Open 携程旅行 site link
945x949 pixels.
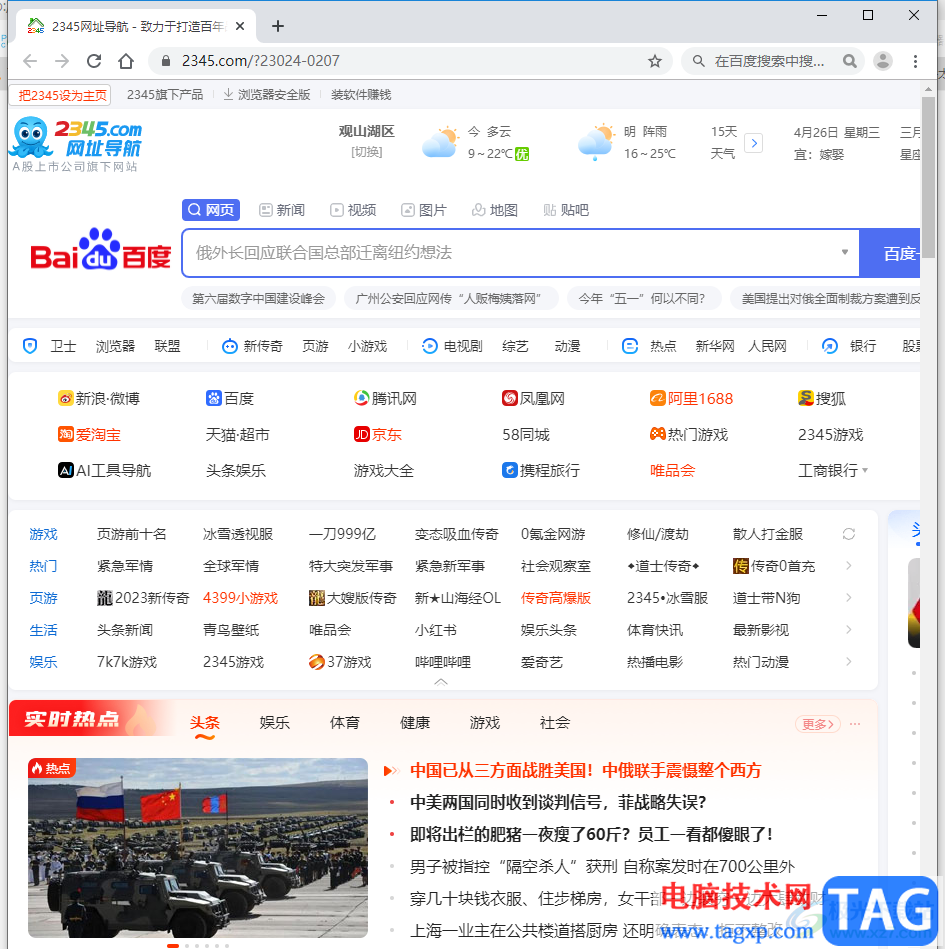click(x=541, y=470)
